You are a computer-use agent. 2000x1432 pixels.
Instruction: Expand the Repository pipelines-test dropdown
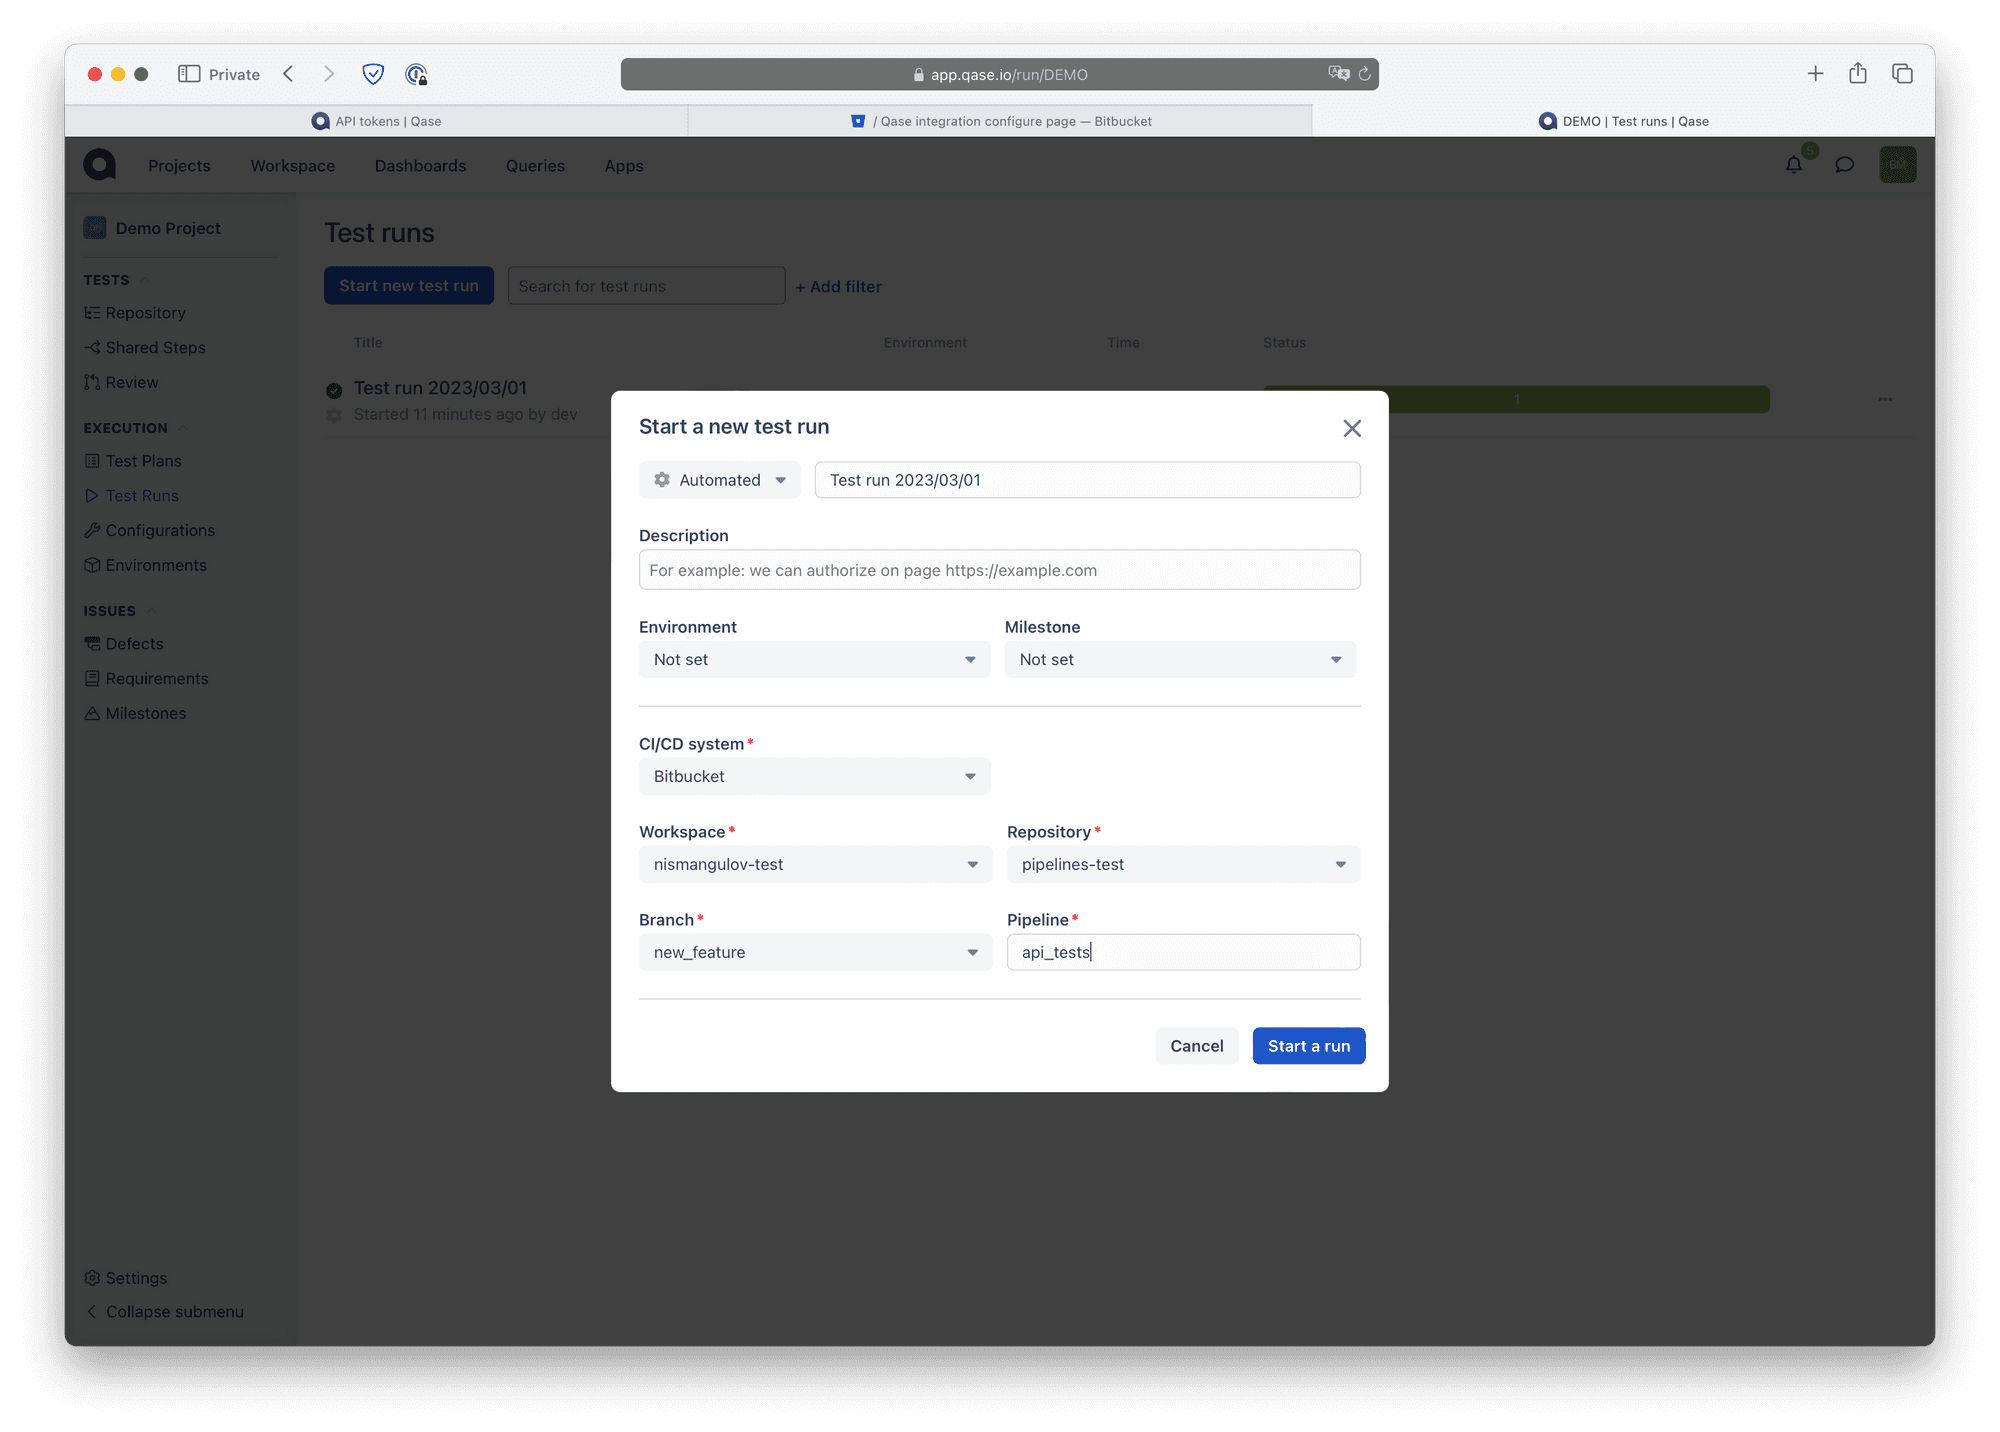tap(1183, 865)
